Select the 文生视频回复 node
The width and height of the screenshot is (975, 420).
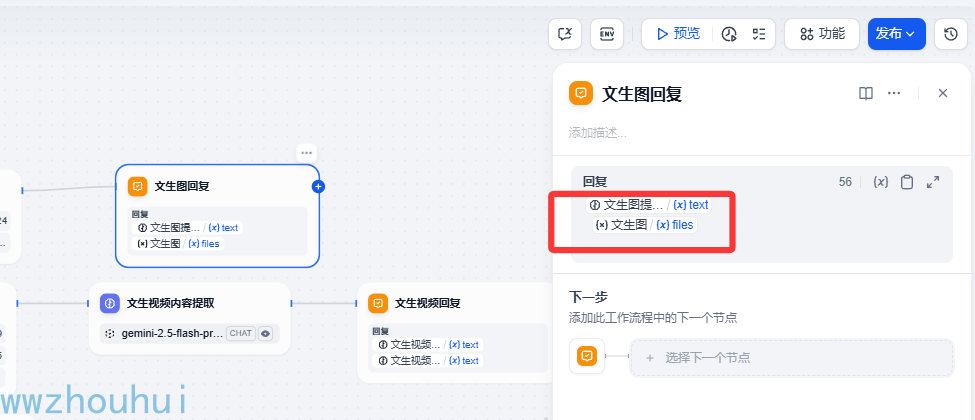pyautogui.click(x=456, y=333)
